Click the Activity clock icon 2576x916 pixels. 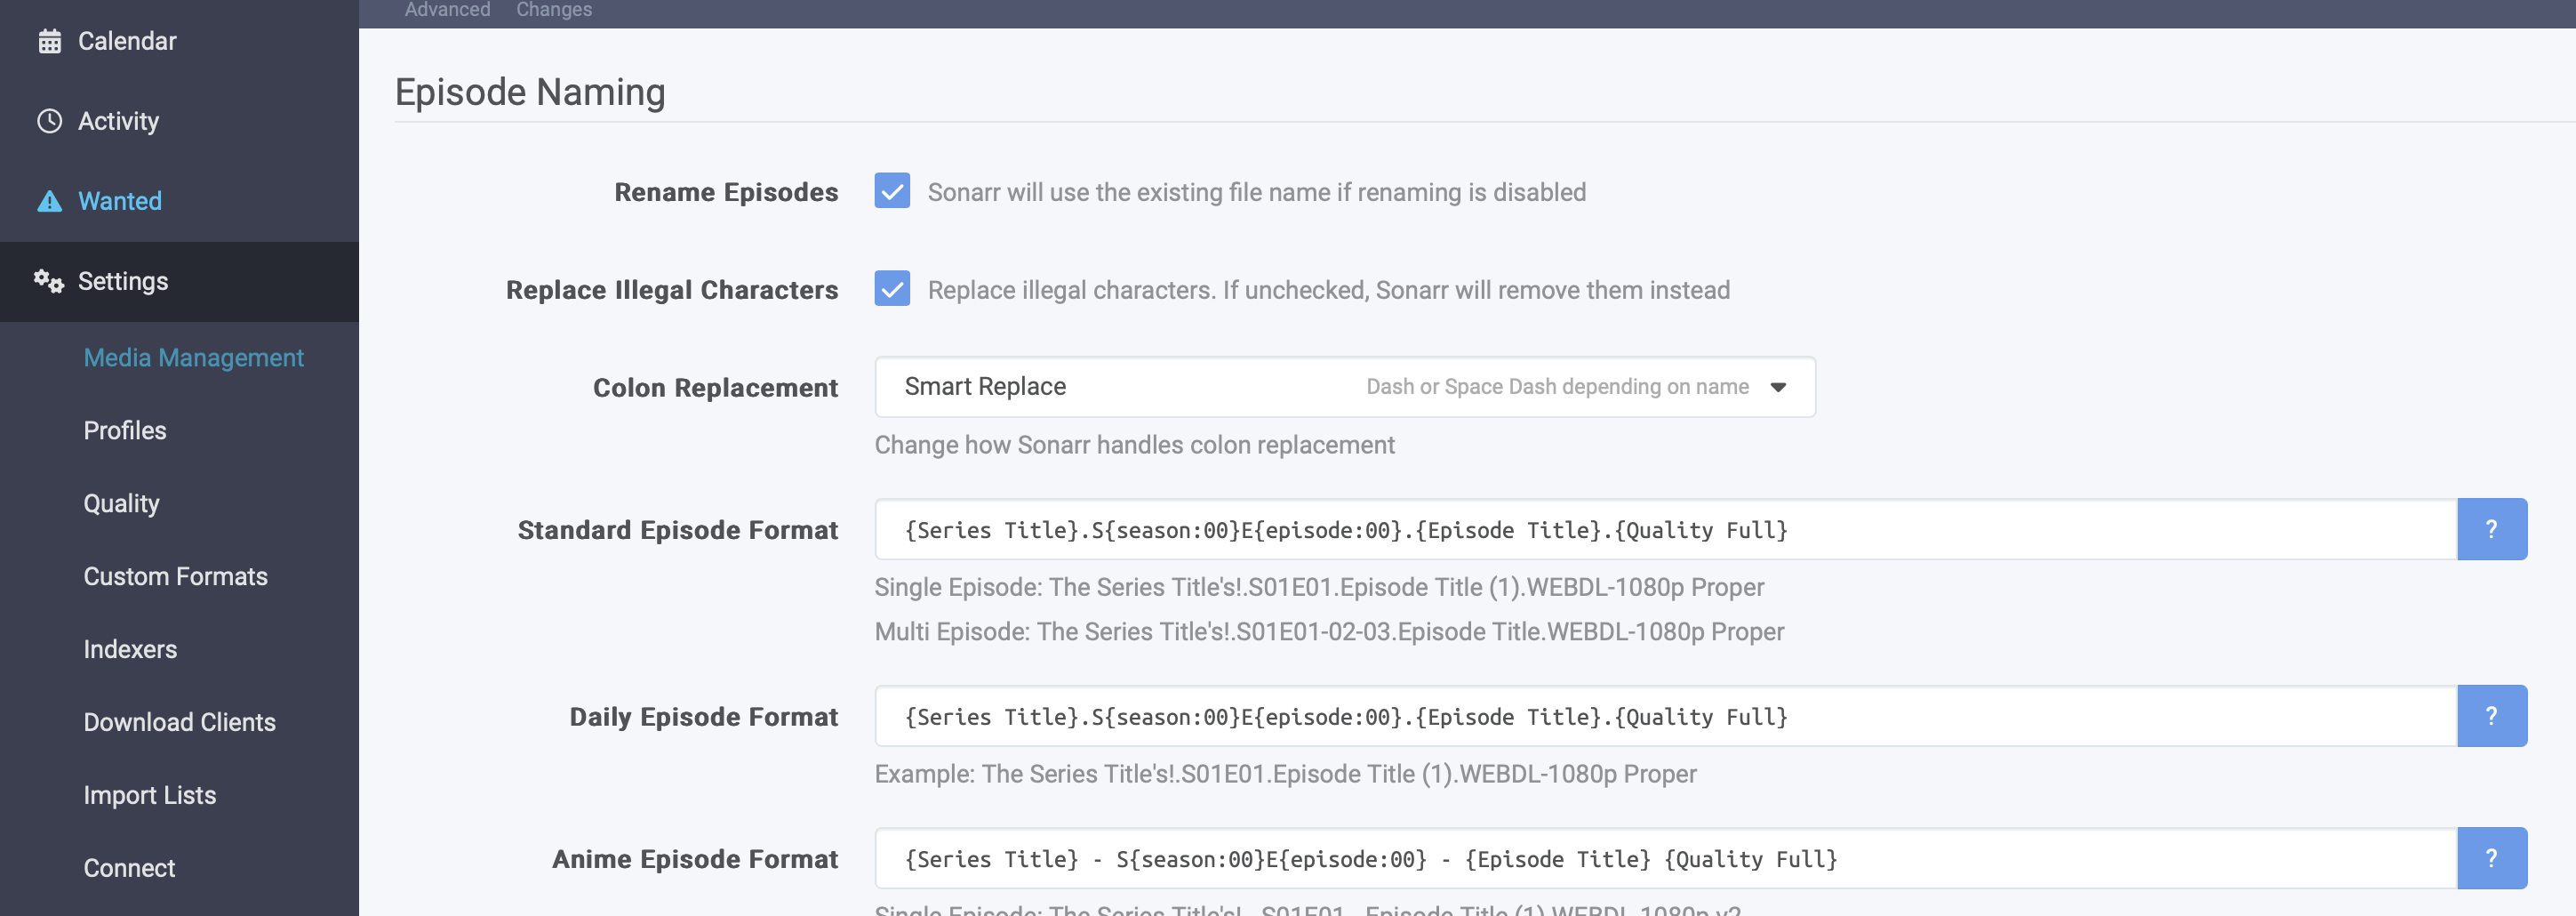click(49, 121)
